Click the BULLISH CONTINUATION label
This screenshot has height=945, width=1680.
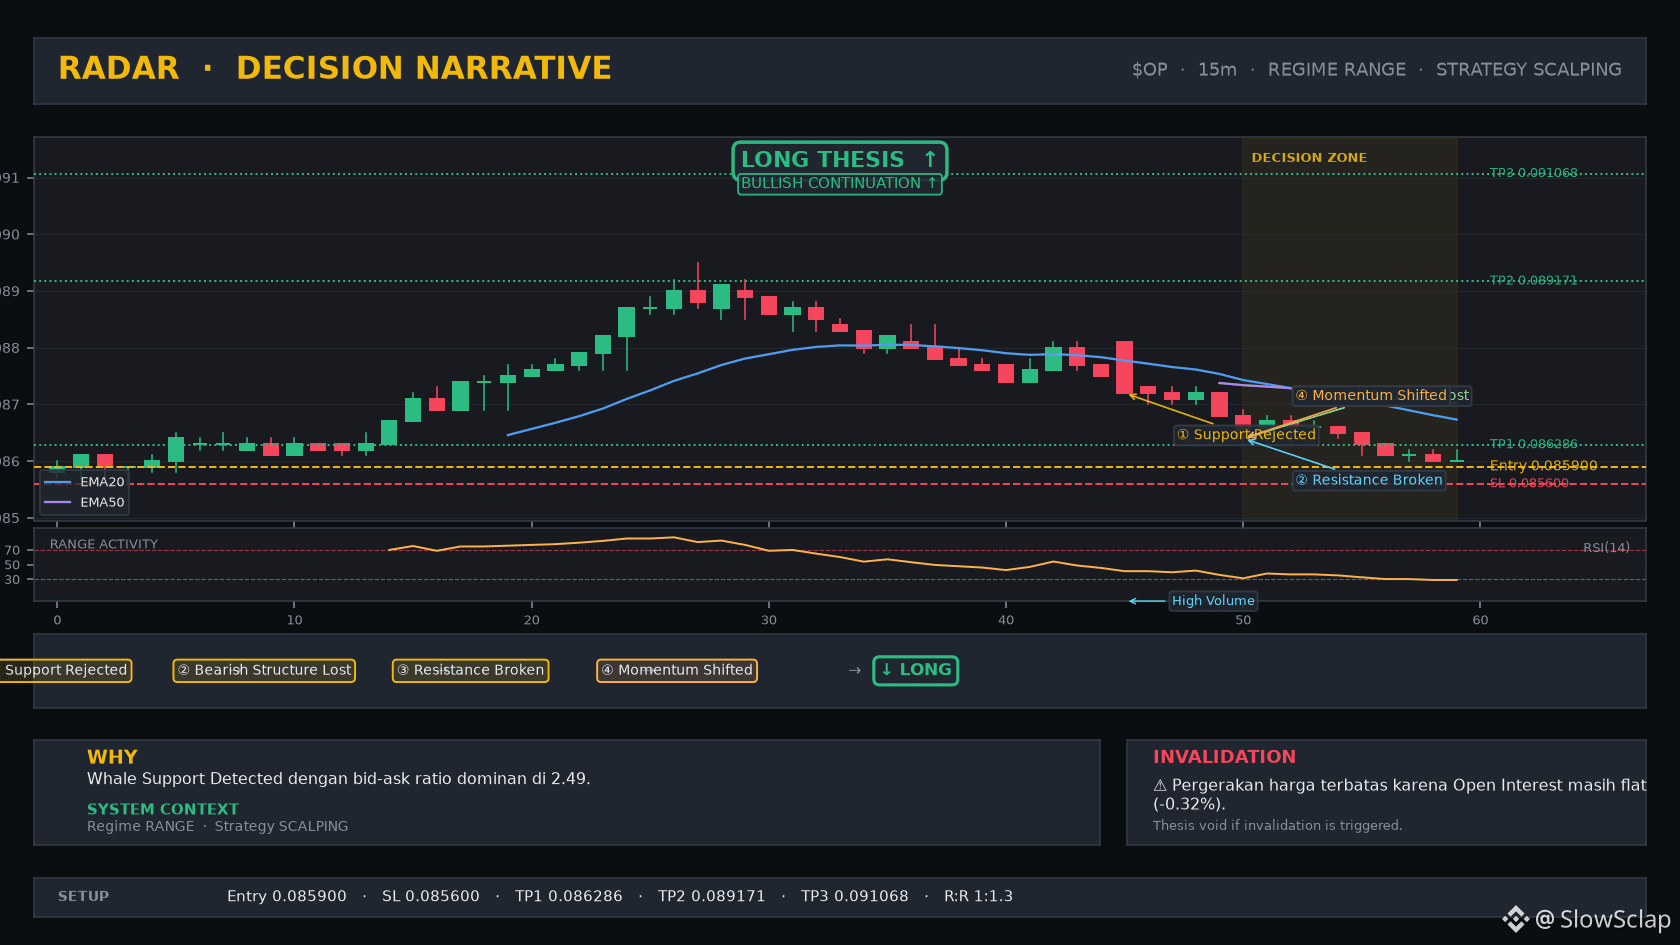tap(840, 184)
